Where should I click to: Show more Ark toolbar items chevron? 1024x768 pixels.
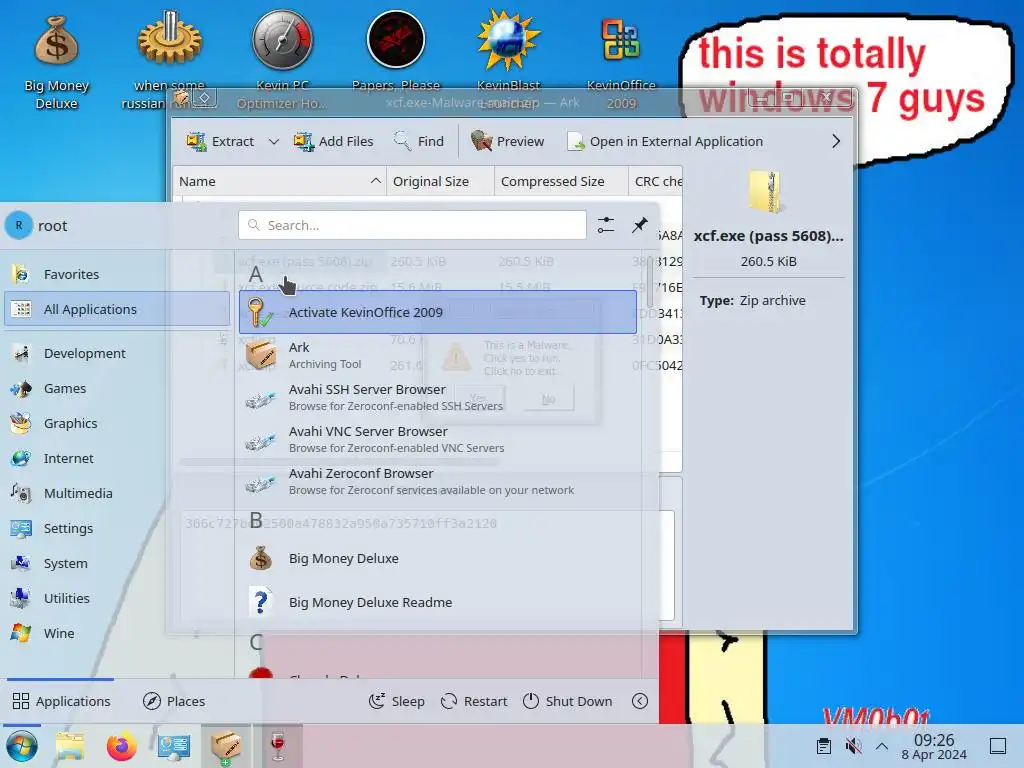(836, 141)
